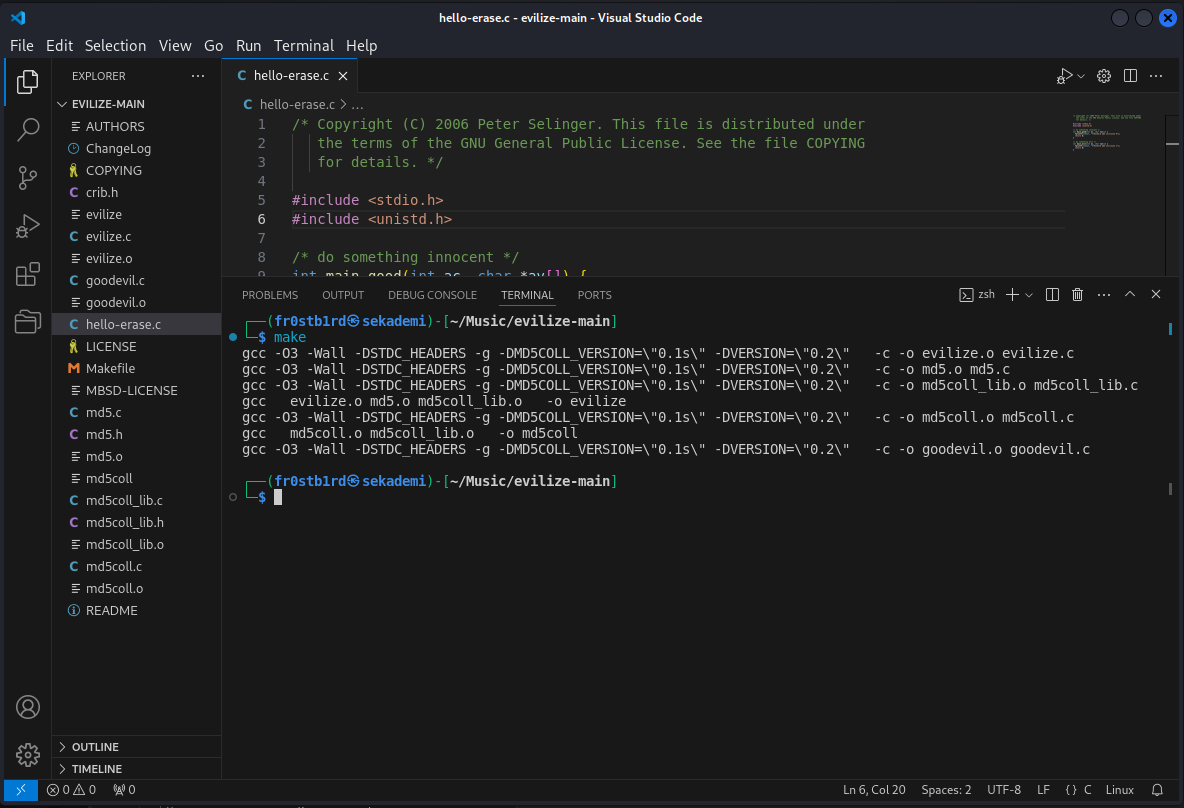Open the Extensions view
The image size is (1184, 808).
(x=28, y=274)
